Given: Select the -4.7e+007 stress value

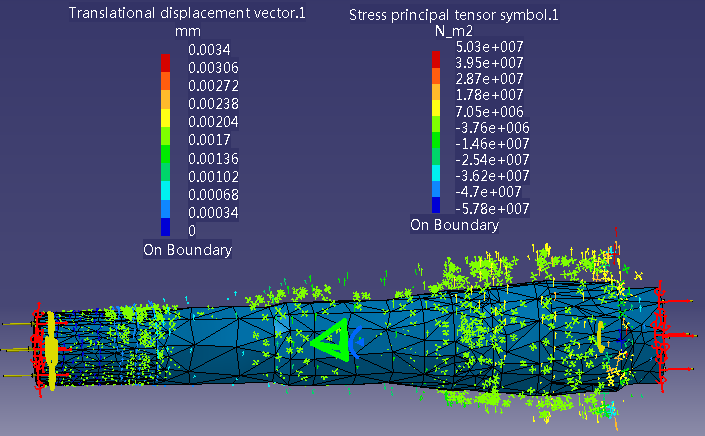Looking at the screenshot, I should pos(488,192).
